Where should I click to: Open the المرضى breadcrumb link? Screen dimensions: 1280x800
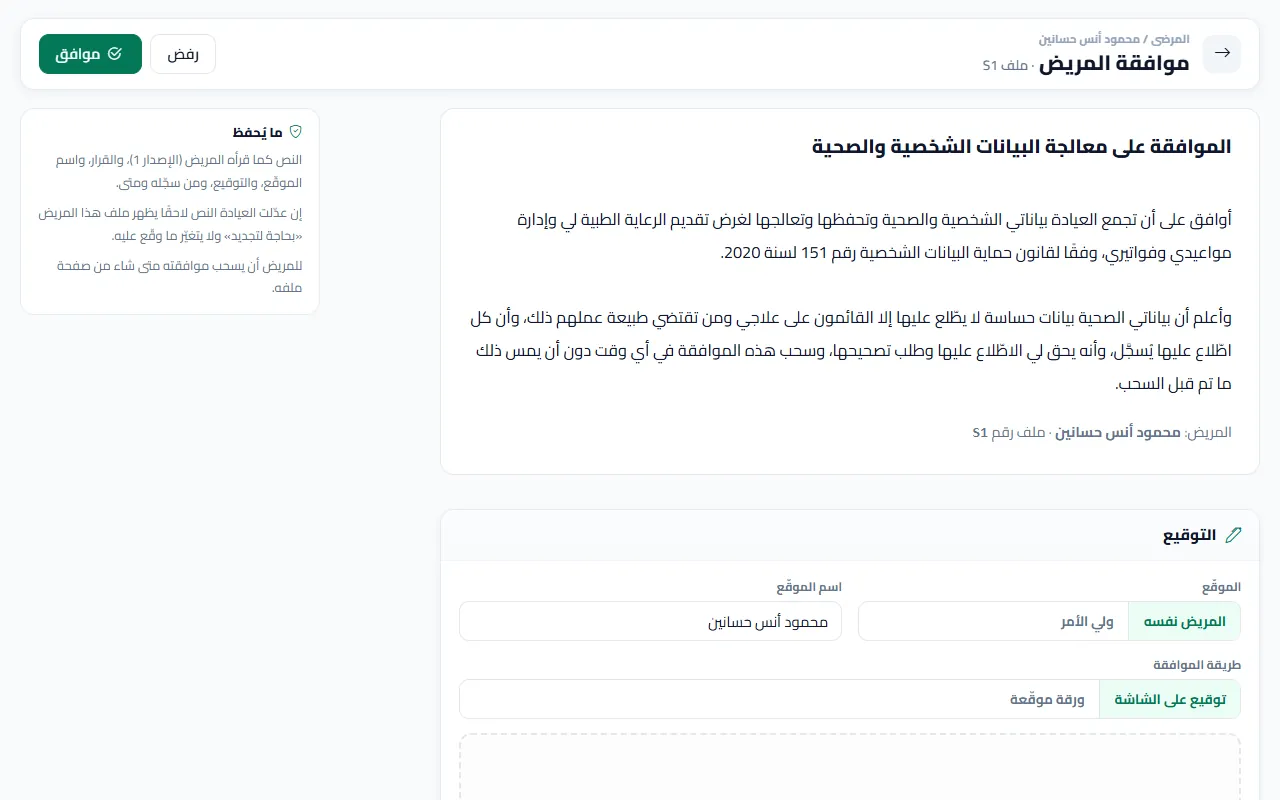point(1170,39)
